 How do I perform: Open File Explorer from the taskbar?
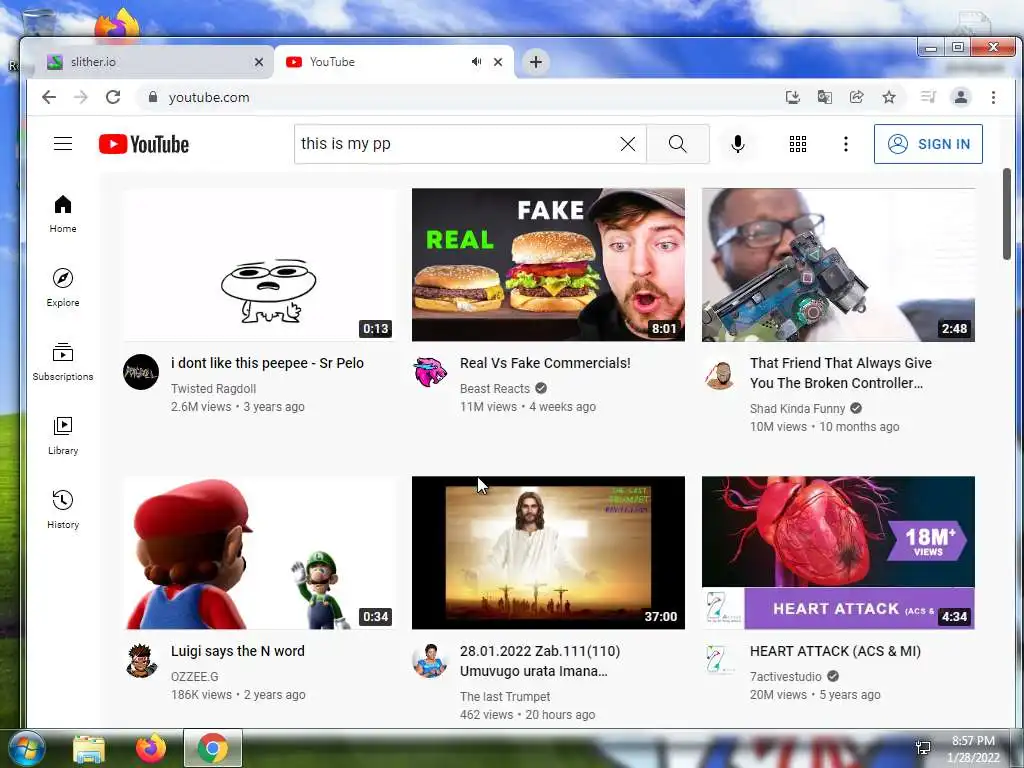pos(89,748)
